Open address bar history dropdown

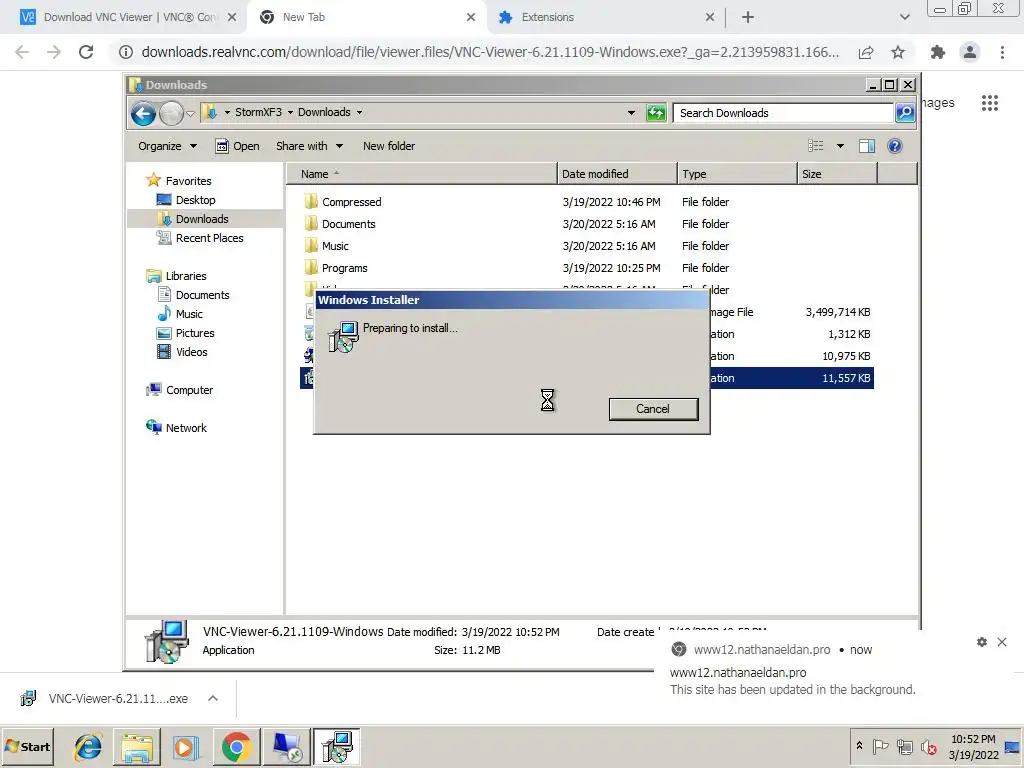631,112
